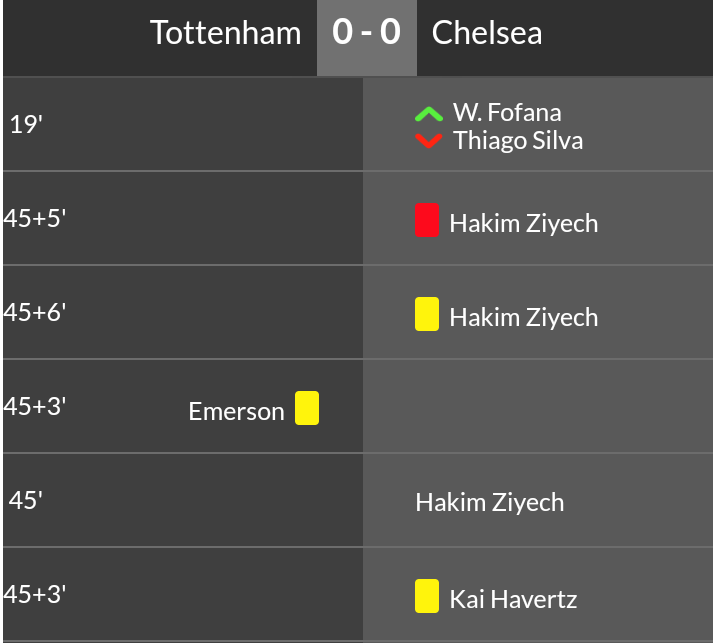This screenshot has width=713, height=643.
Task: Select Hakim Ziyech in red card row
Action: pos(524,223)
